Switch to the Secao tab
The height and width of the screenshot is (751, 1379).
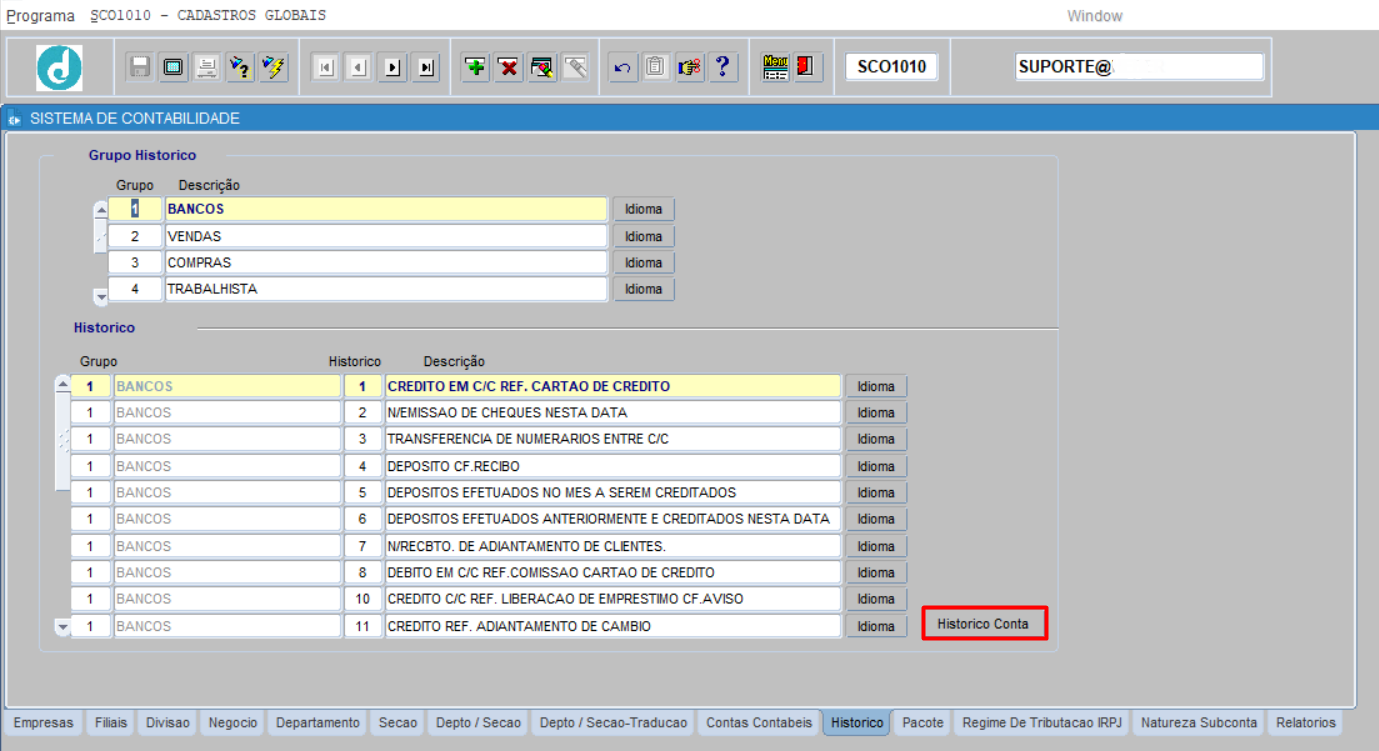point(398,723)
